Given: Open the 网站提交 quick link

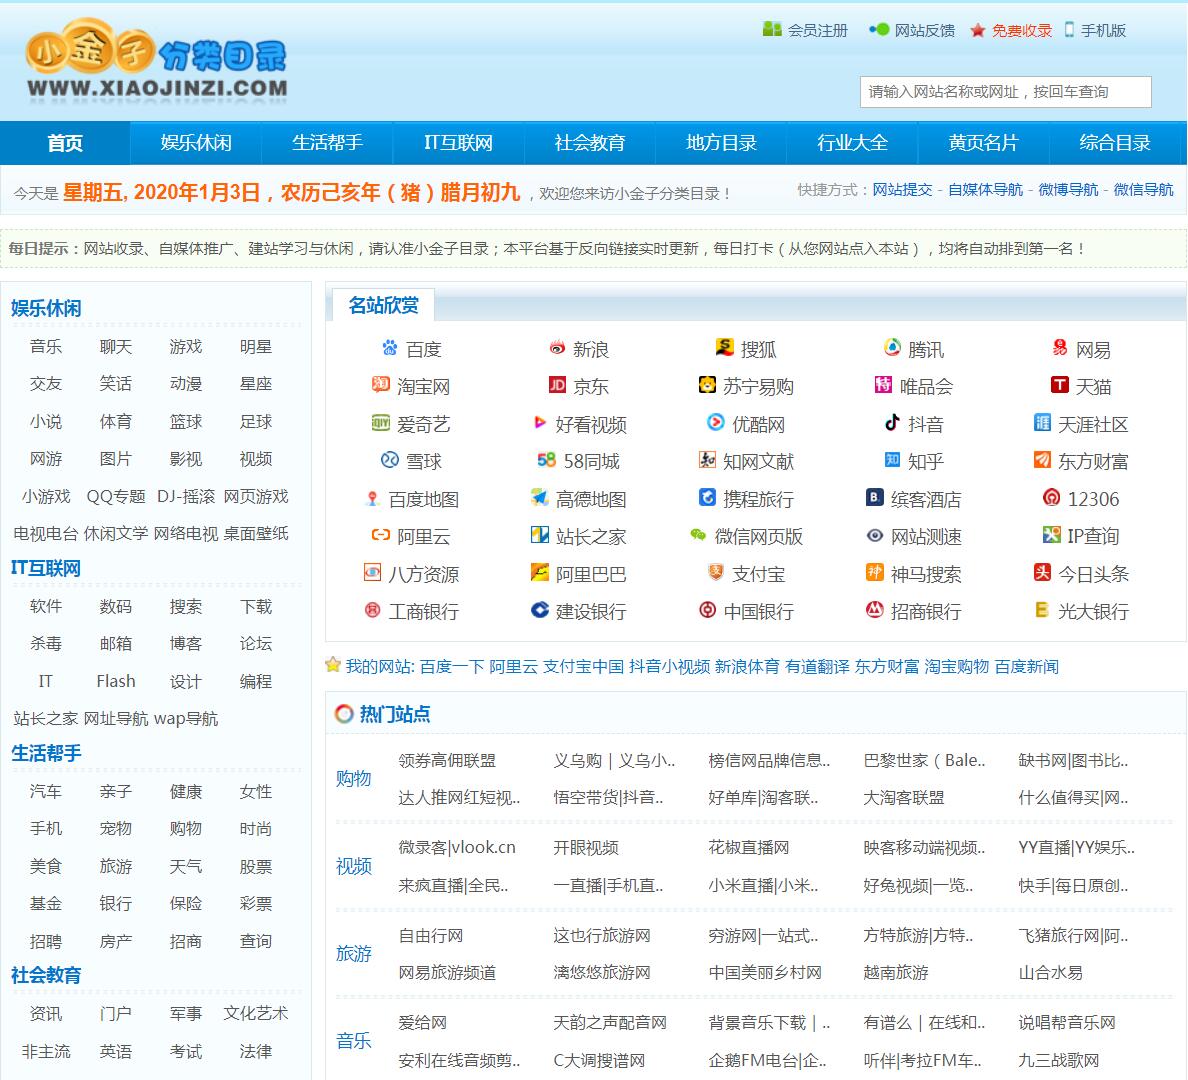Looking at the screenshot, I should pyautogui.click(x=902, y=189).
